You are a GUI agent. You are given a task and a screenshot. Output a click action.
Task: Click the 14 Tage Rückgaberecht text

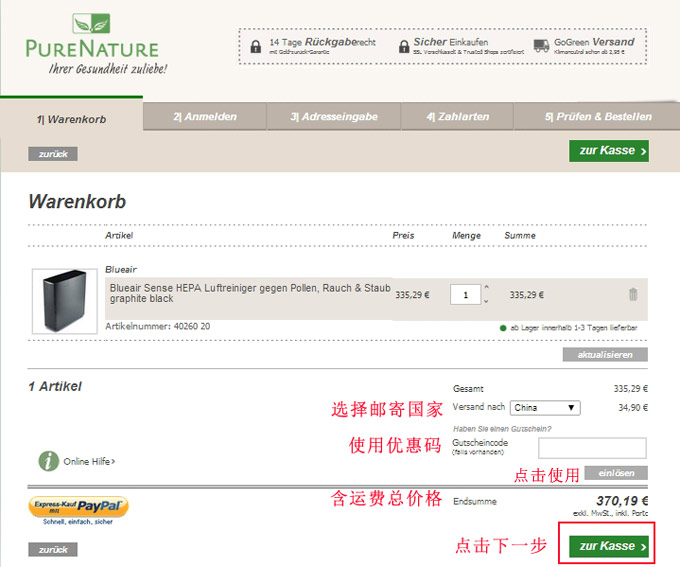(x=322, y=42)
